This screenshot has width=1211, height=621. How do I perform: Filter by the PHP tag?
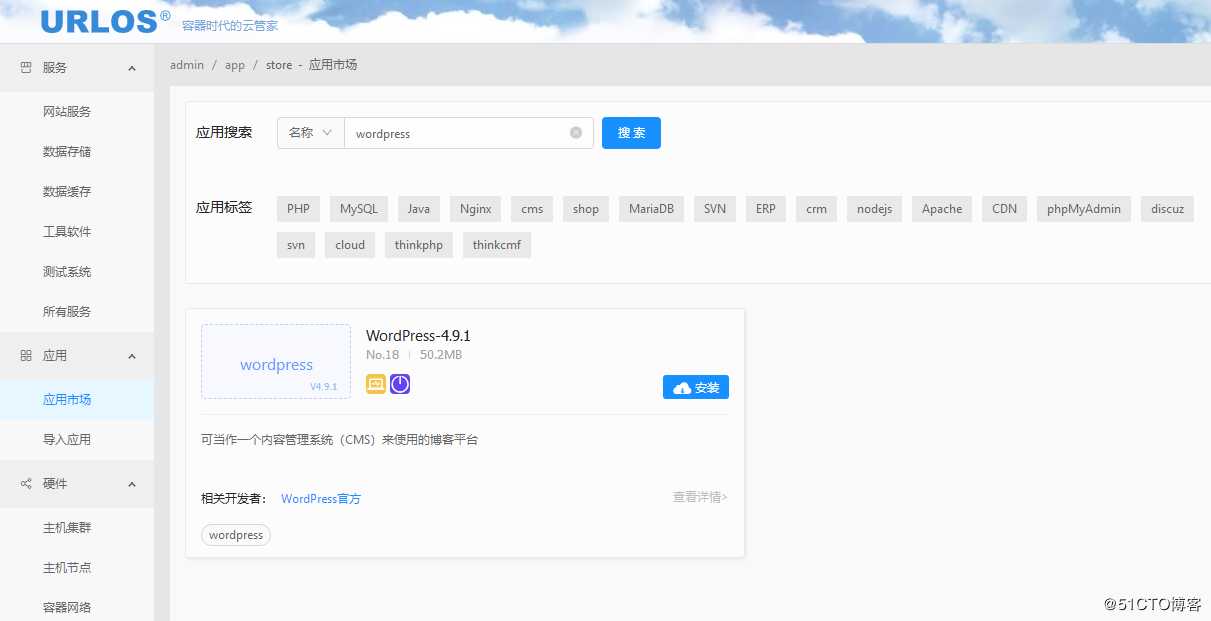[x=298, y=209]
